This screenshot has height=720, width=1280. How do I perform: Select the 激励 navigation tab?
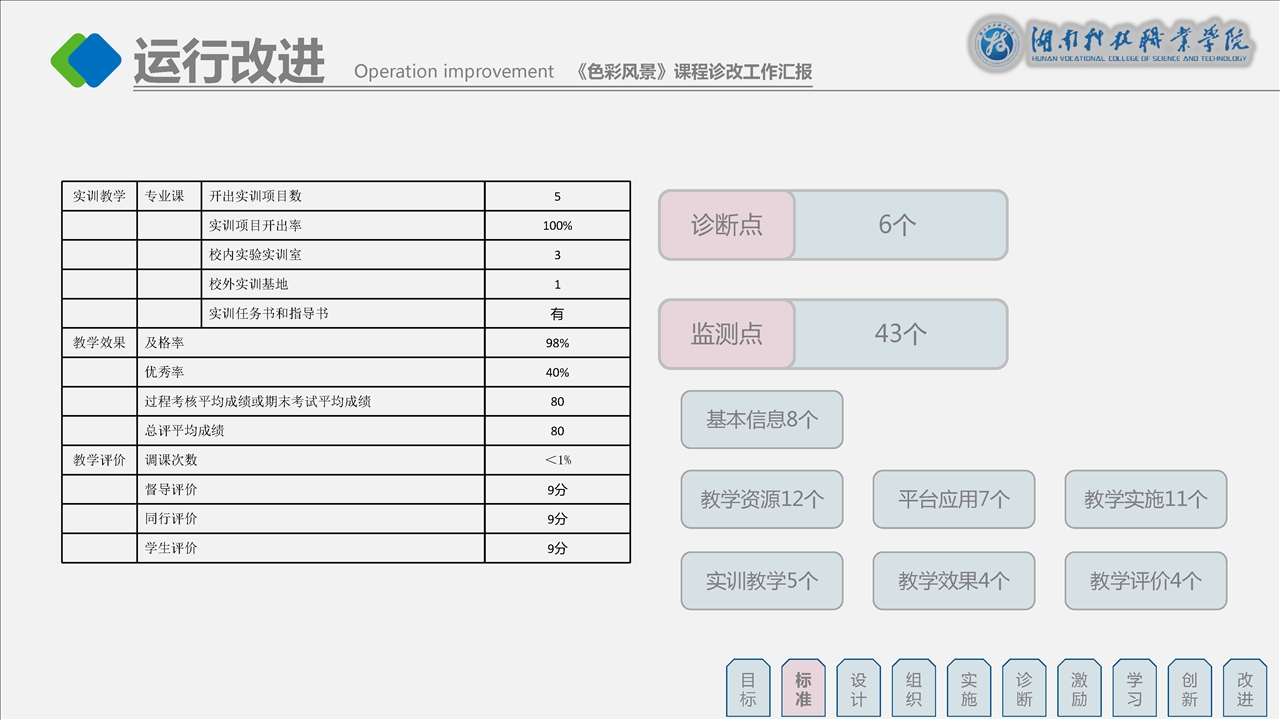point(1079,689)
